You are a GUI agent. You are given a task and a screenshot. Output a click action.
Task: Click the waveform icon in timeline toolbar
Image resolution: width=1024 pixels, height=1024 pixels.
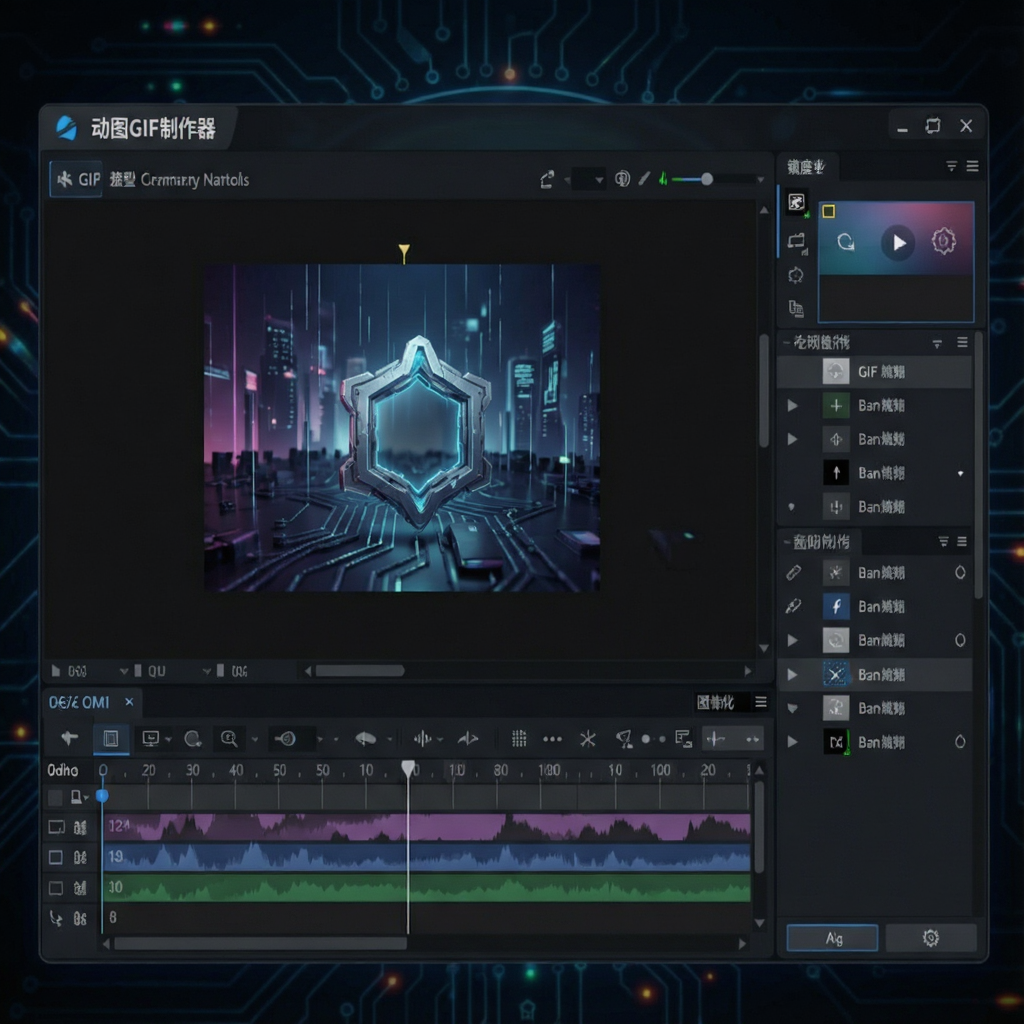pos(423,739)
